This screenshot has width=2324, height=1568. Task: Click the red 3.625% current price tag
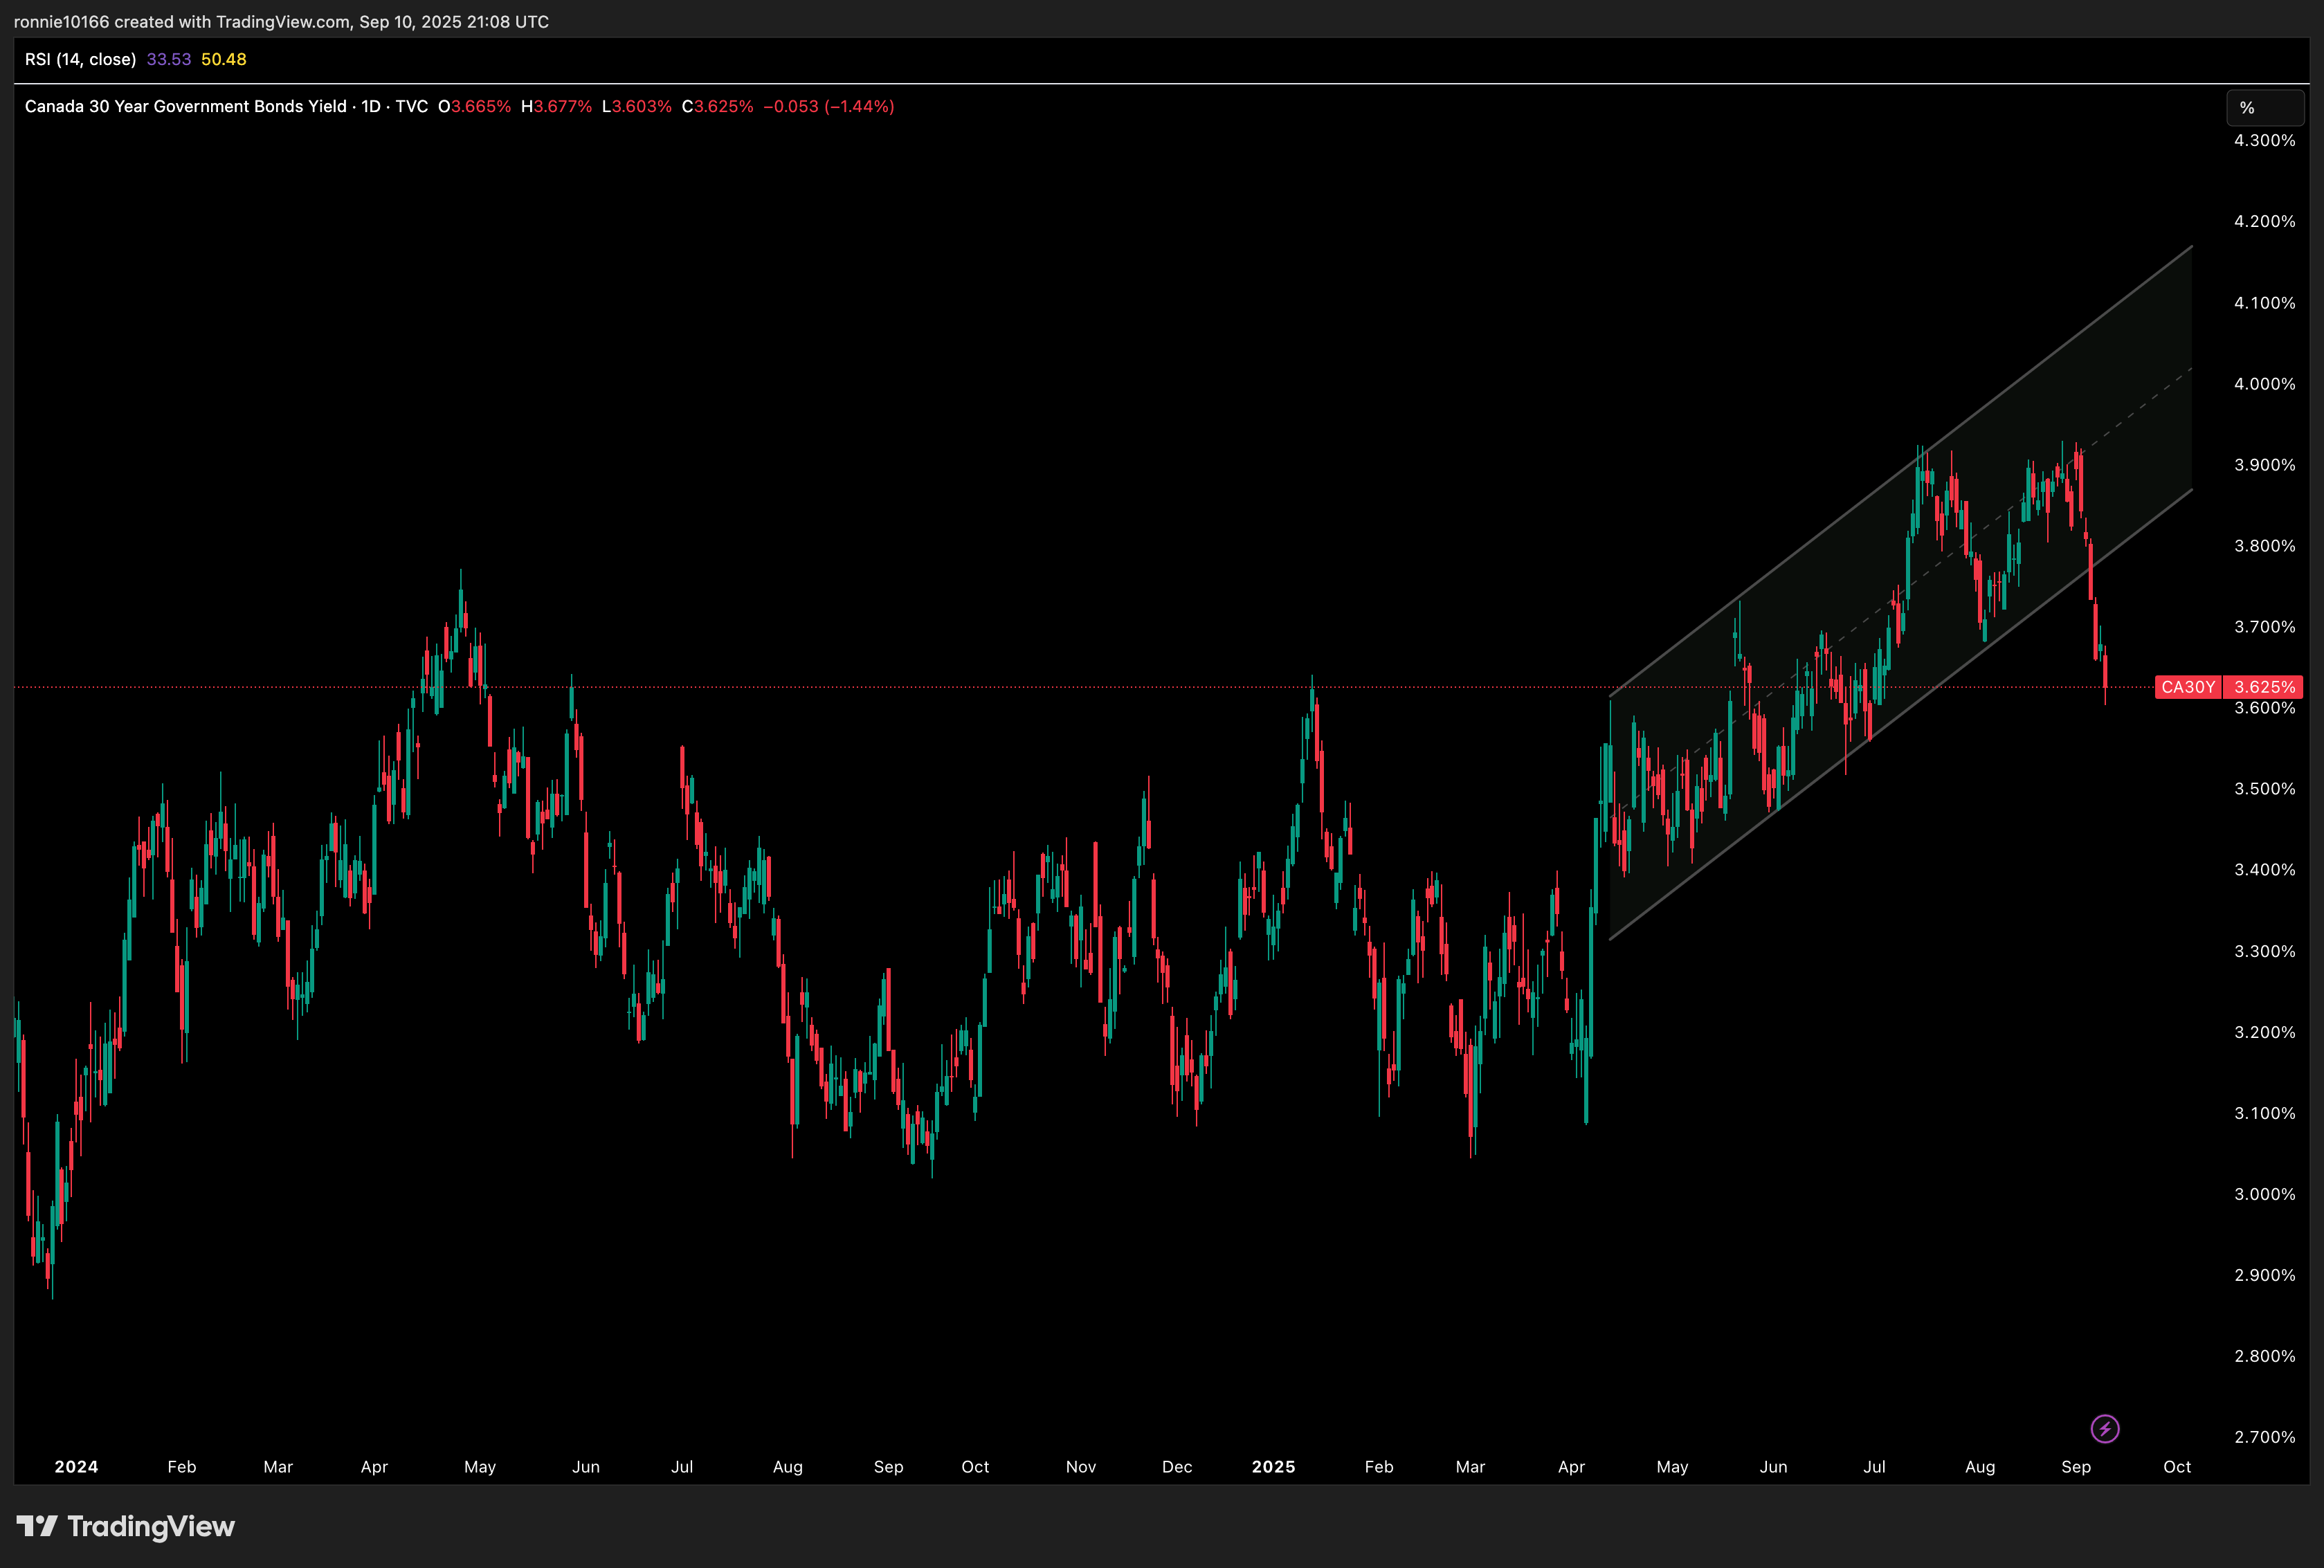pos(2264,687)
